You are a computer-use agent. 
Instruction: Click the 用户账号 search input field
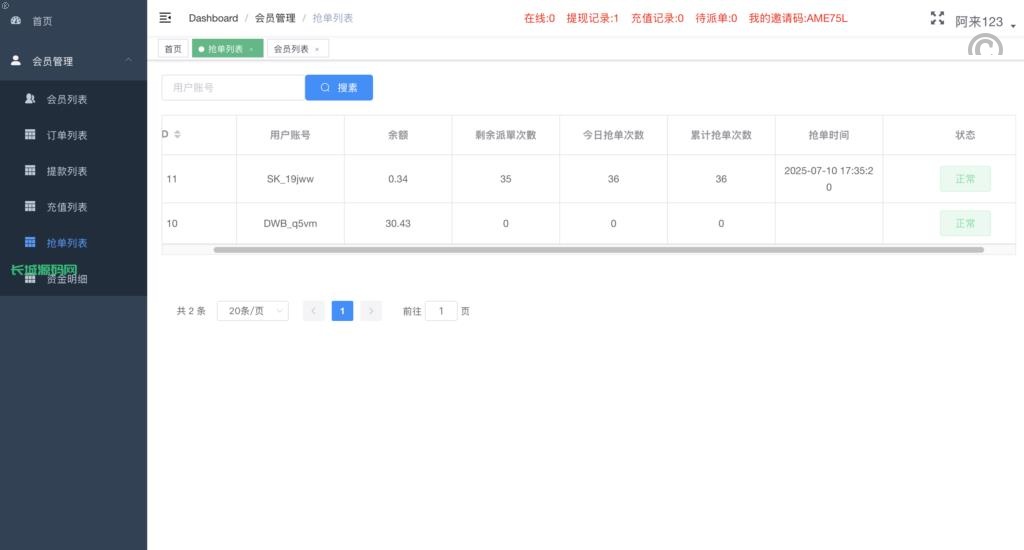pyautogui.click(x=233, y=88)
